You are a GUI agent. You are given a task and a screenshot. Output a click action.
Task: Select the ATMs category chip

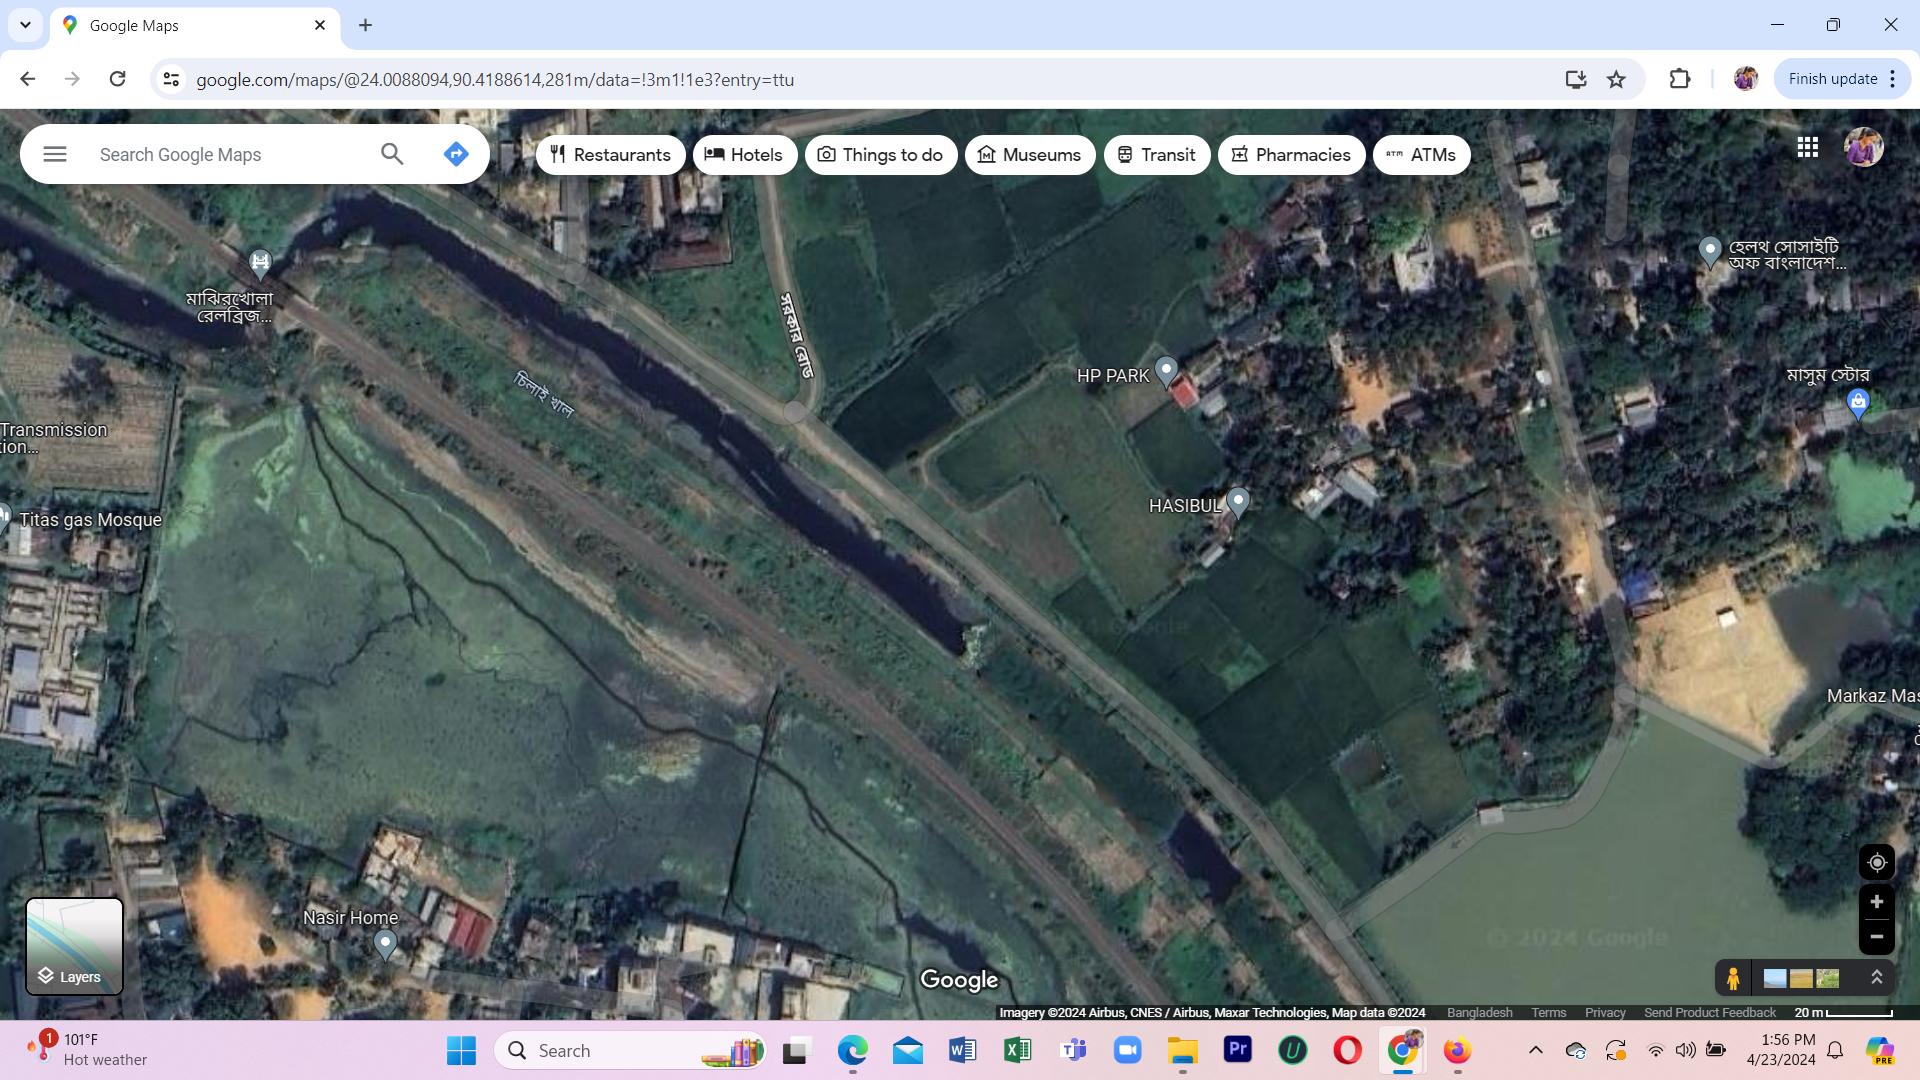1421,155
